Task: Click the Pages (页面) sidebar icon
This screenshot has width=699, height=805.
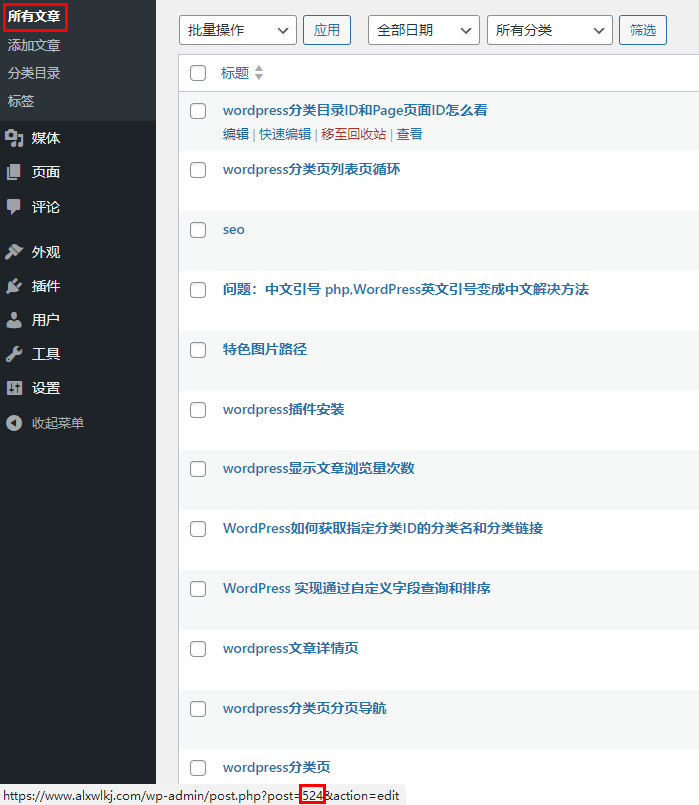Action: 14,172
